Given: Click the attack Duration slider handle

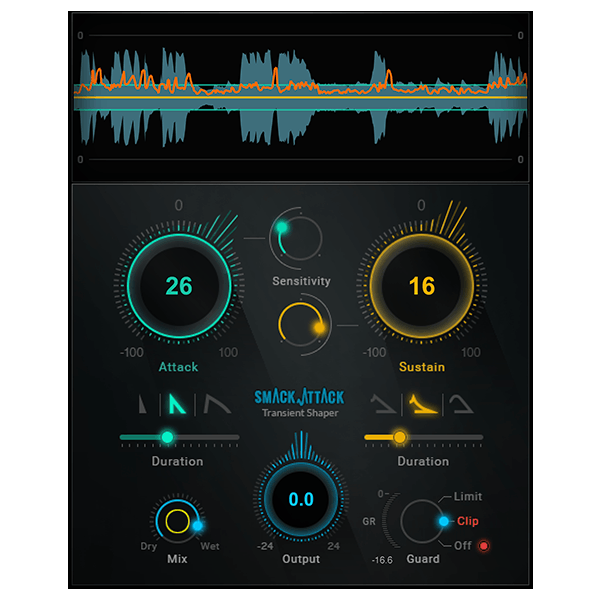Looking at the screenshot, I should click(167, 437).
